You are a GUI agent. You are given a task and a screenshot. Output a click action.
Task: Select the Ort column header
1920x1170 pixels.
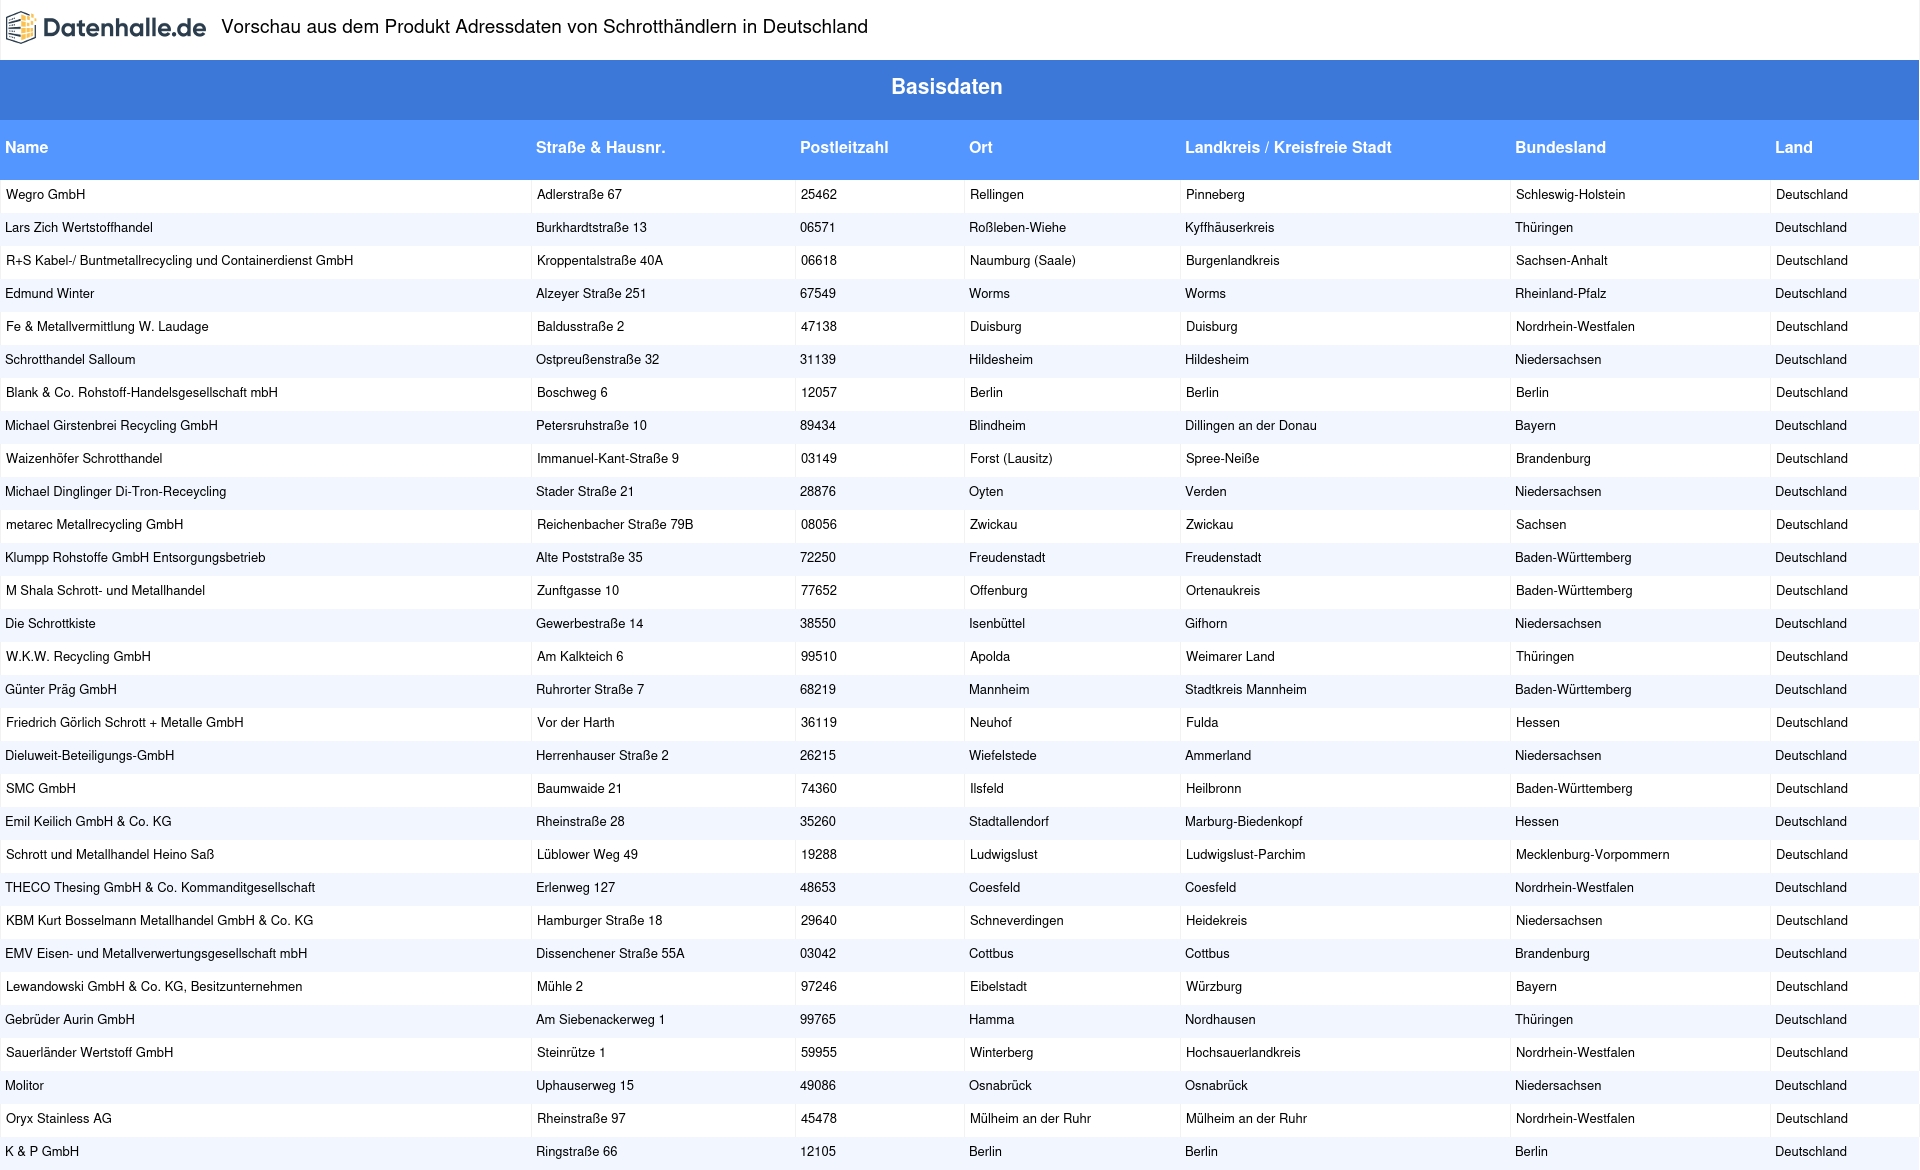980,148
